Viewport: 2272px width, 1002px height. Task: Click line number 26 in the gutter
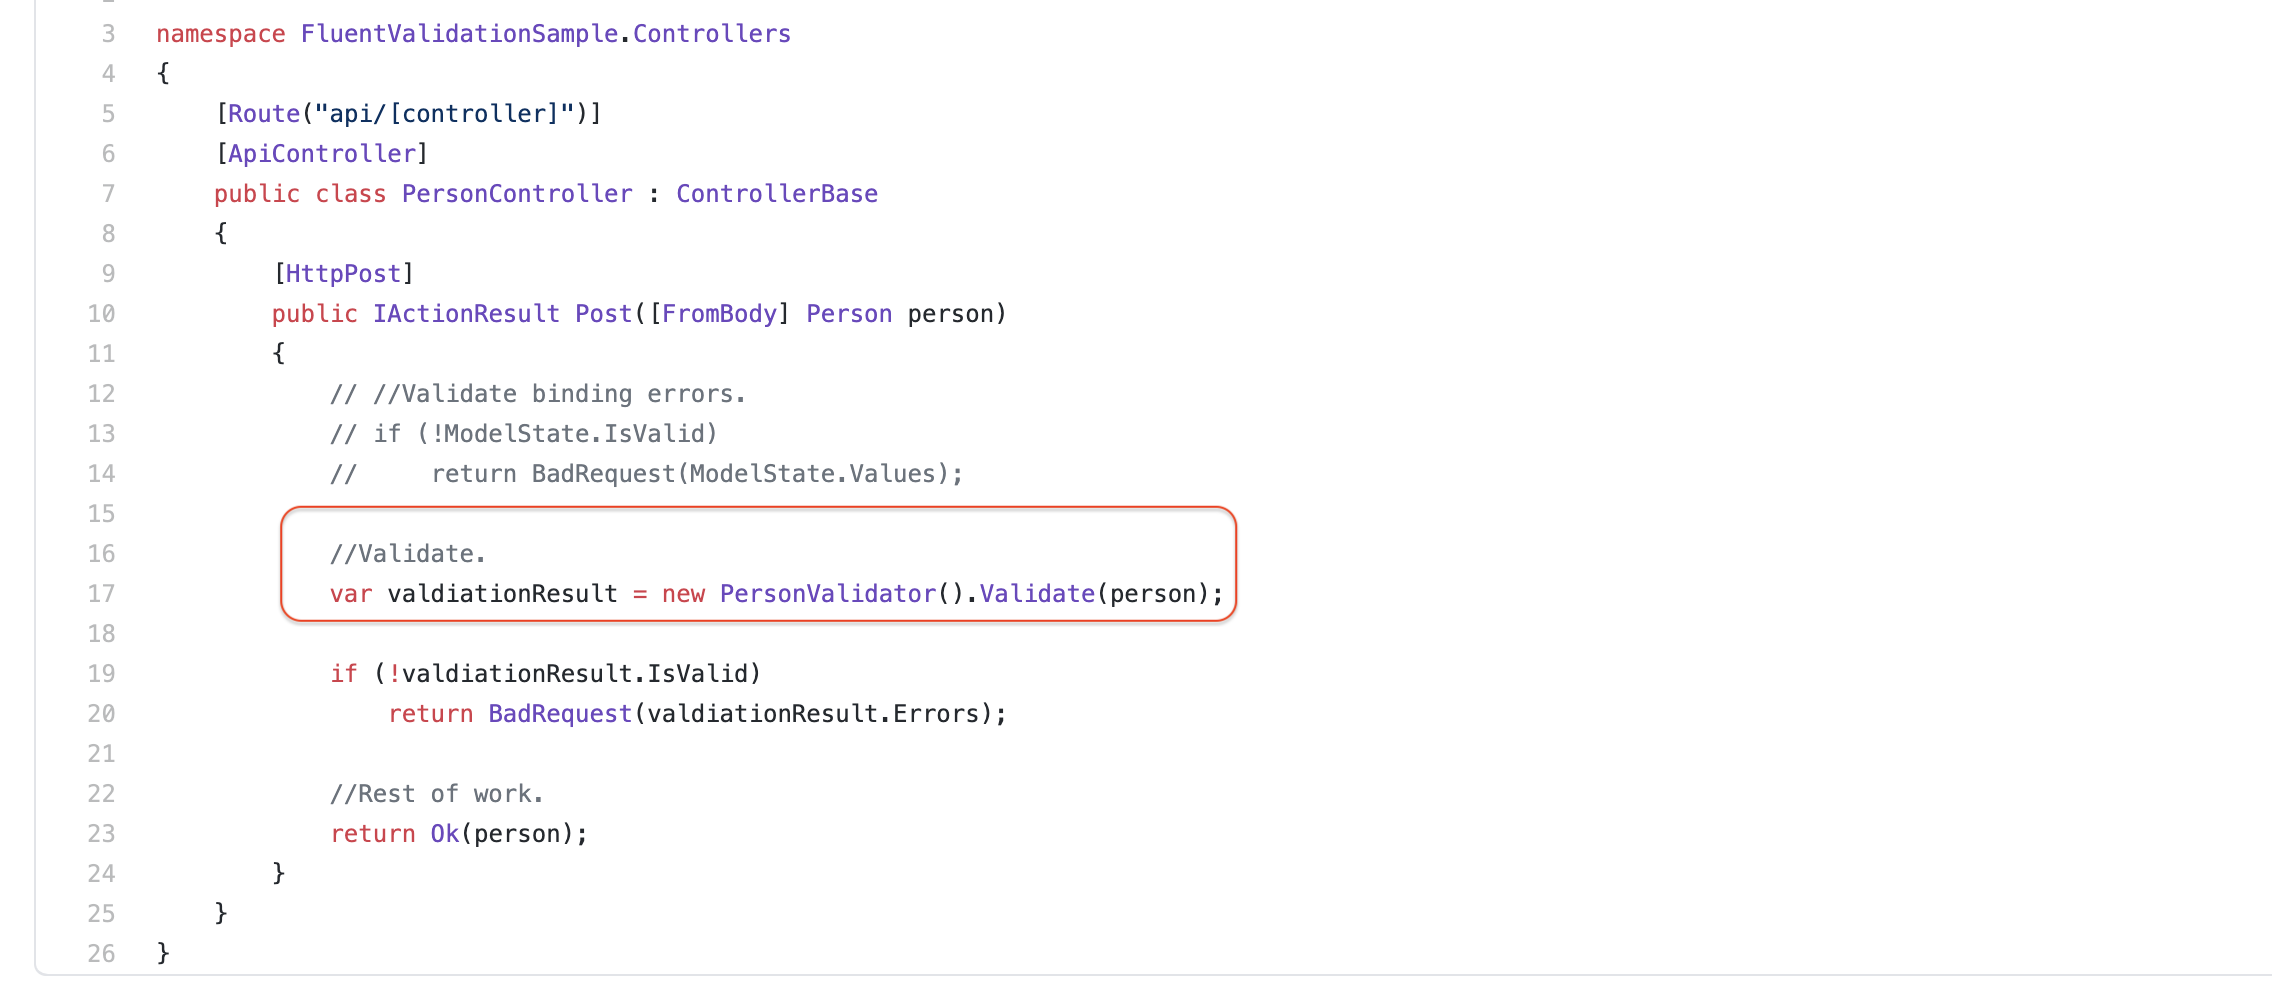(x=101, y=954)
